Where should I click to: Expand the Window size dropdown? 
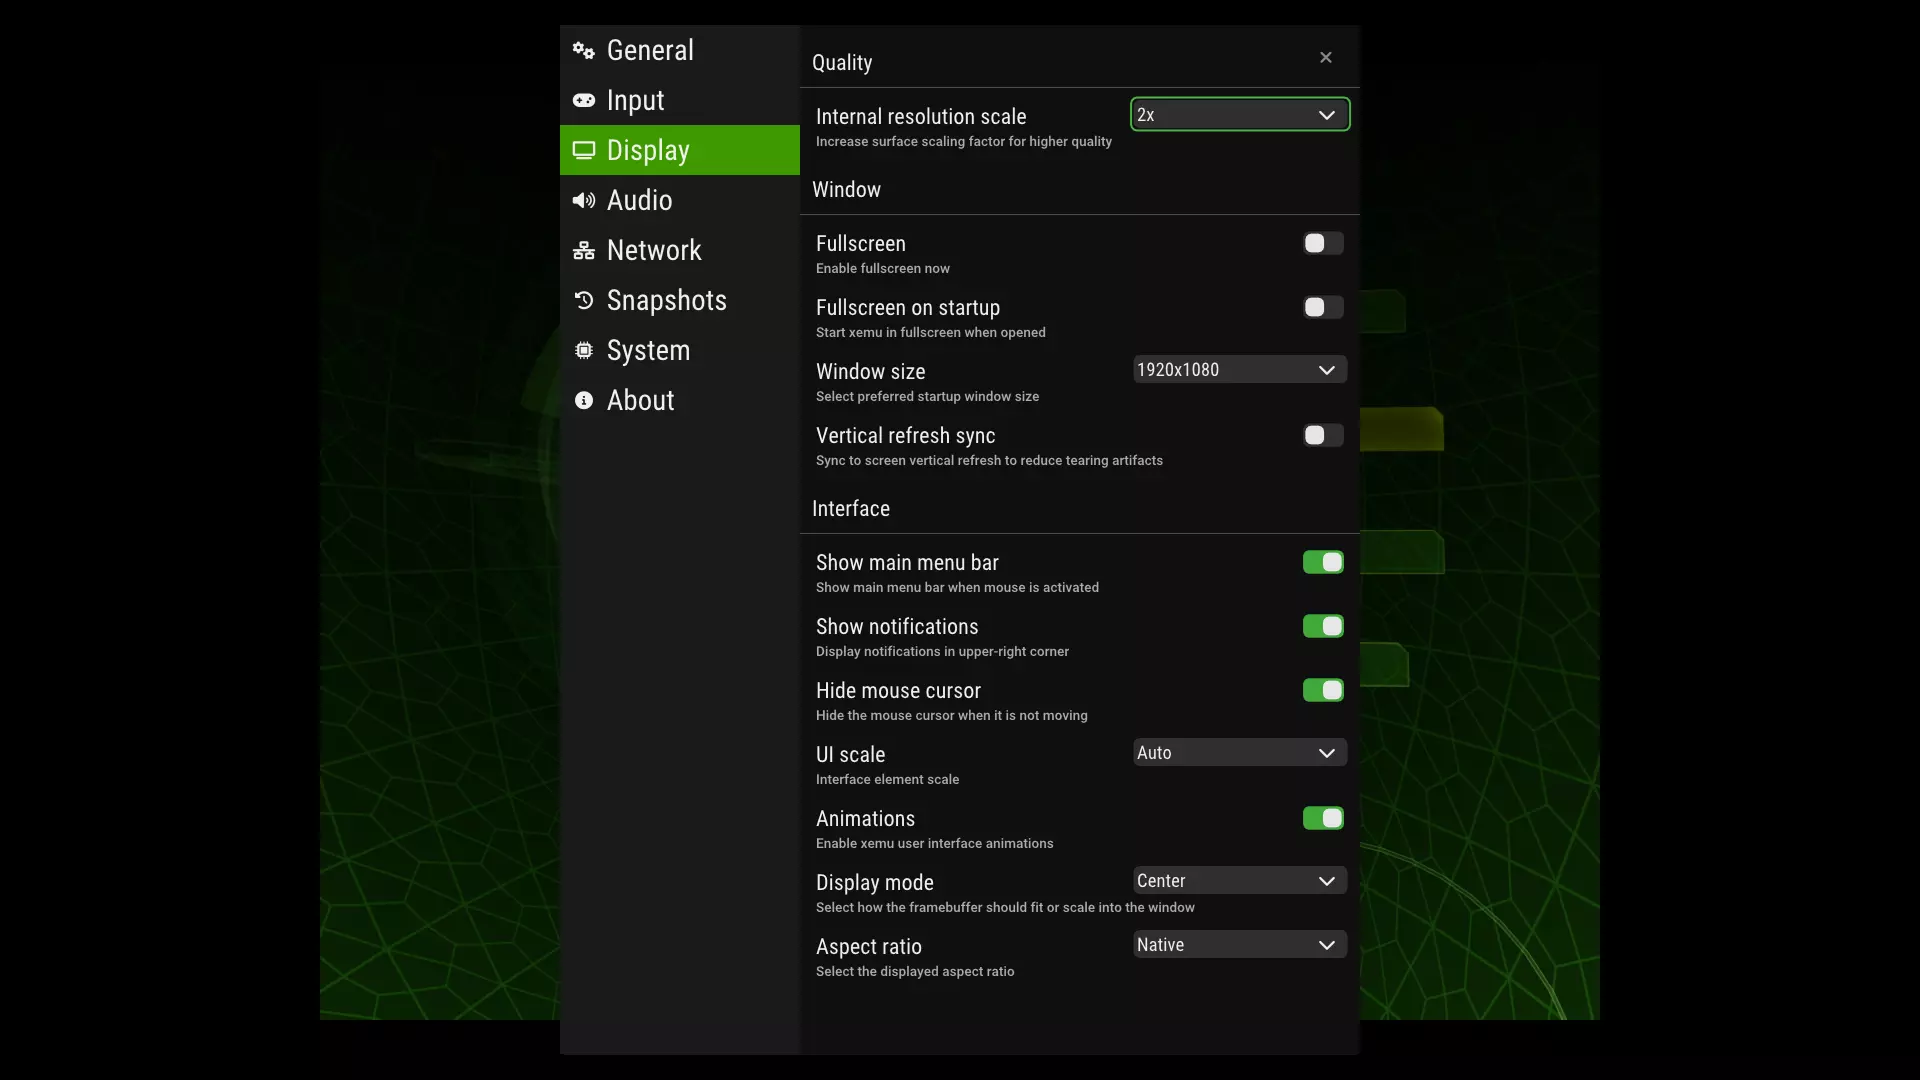coord(1239,370)
